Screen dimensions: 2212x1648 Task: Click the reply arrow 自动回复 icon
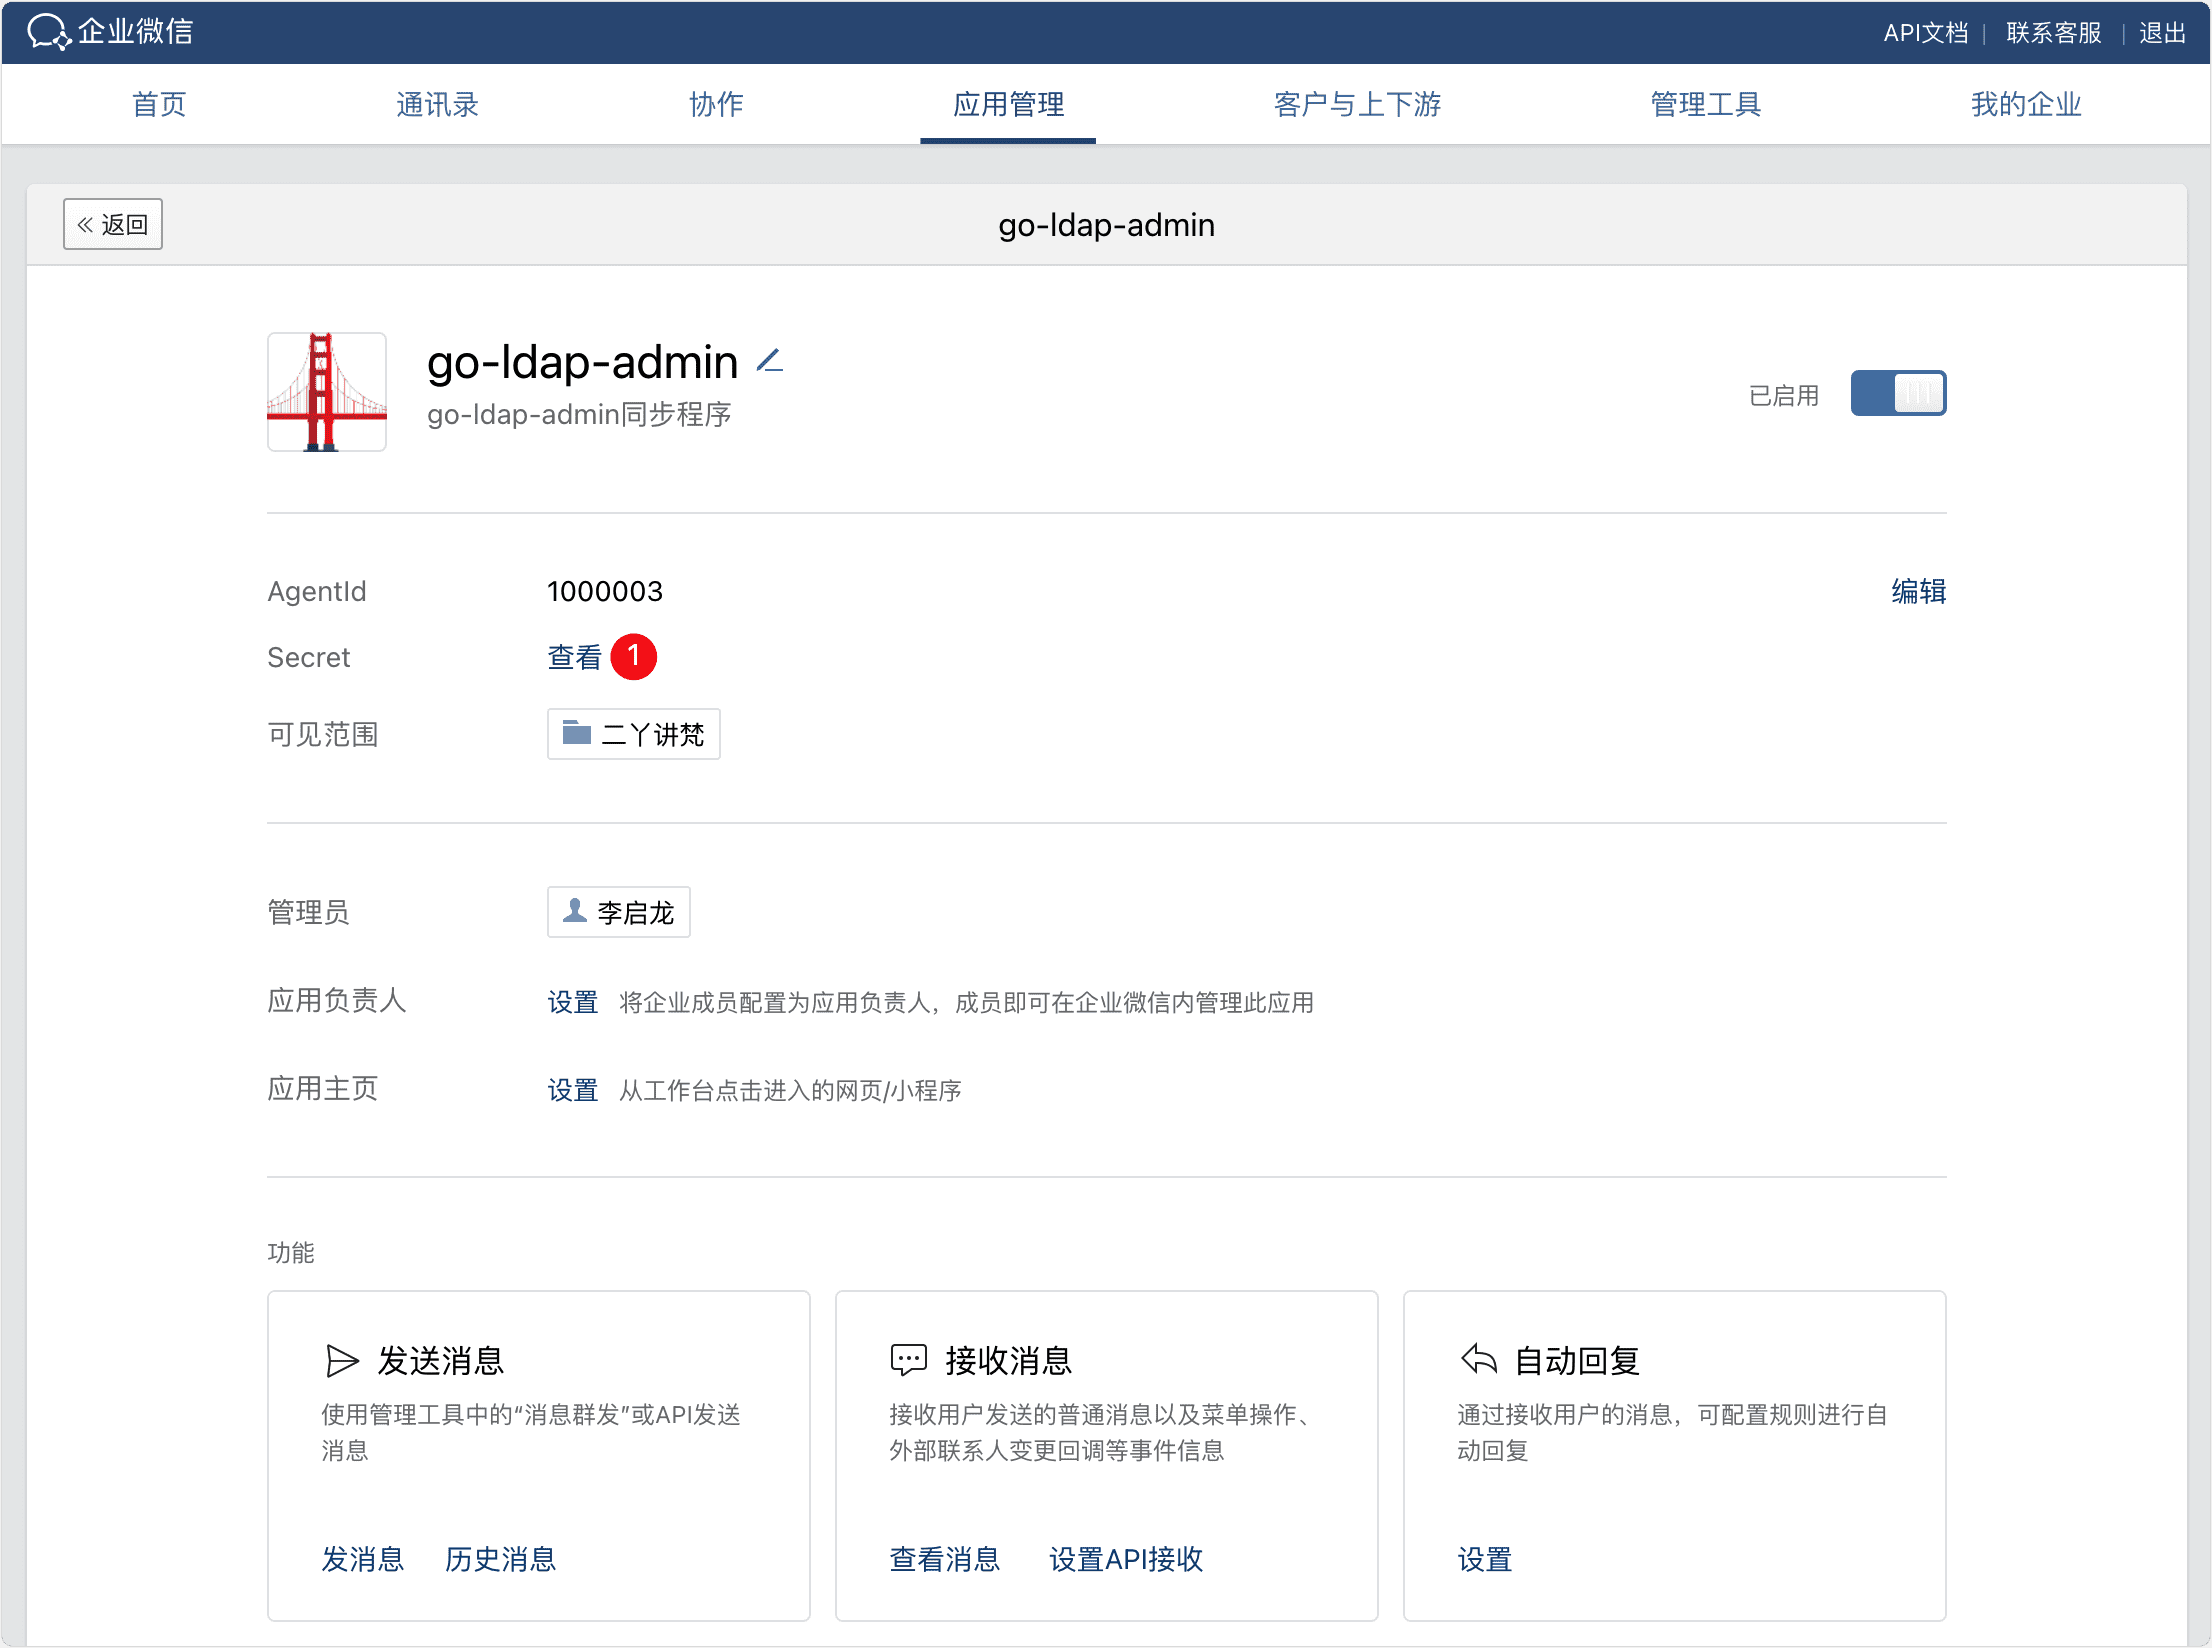click(x=1478, y=1359)
